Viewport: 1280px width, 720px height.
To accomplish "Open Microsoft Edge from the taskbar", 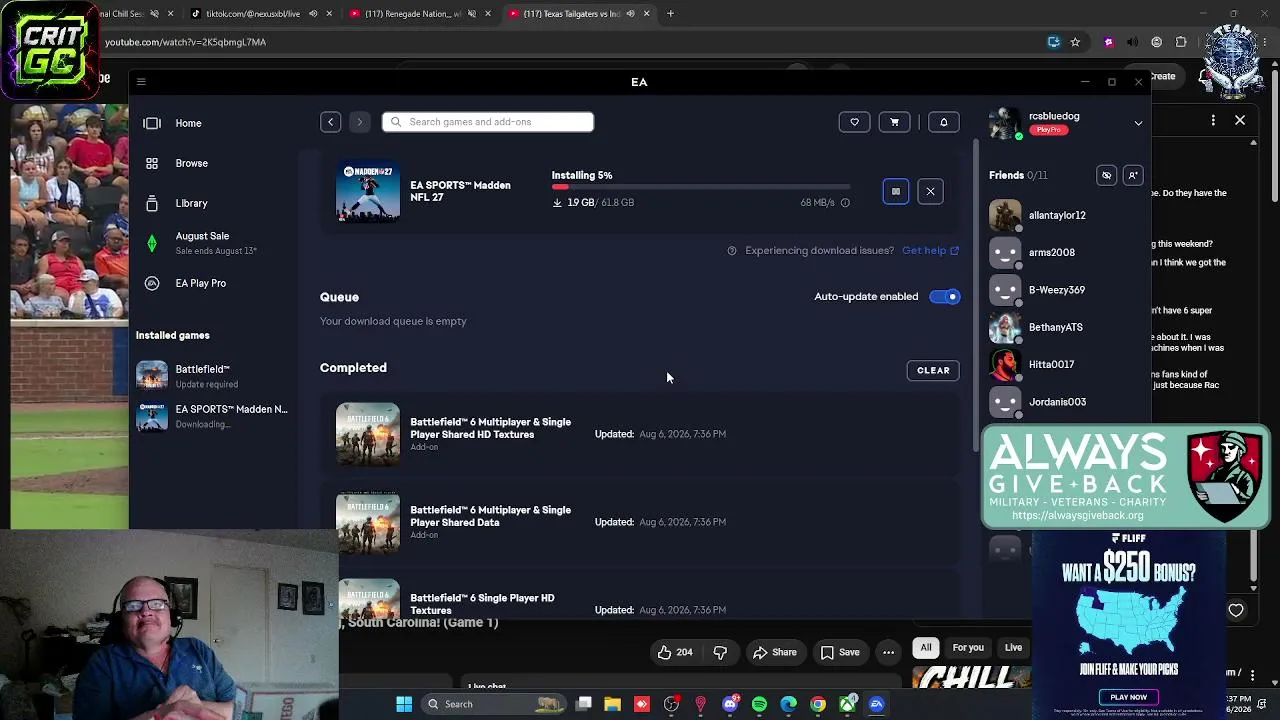I will 789,704.
